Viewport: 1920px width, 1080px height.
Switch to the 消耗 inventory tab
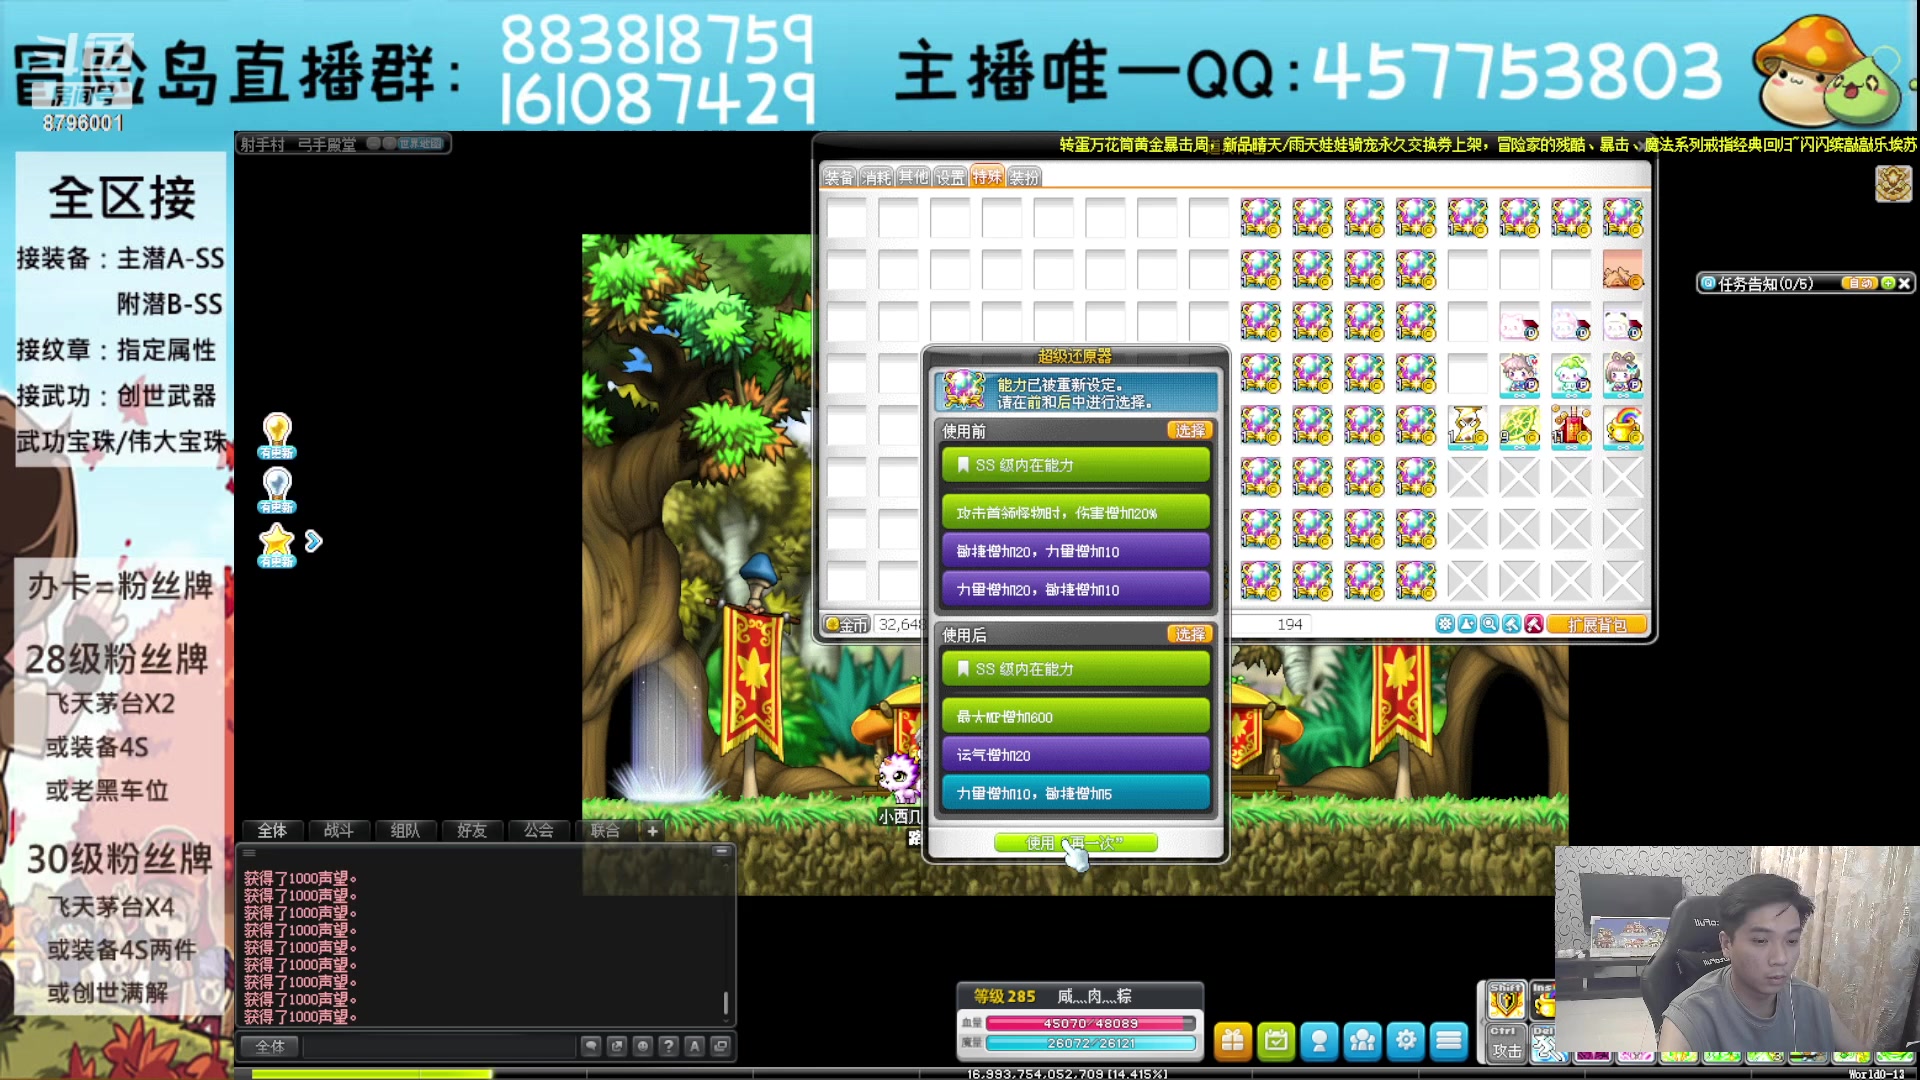tap(876, 177)
